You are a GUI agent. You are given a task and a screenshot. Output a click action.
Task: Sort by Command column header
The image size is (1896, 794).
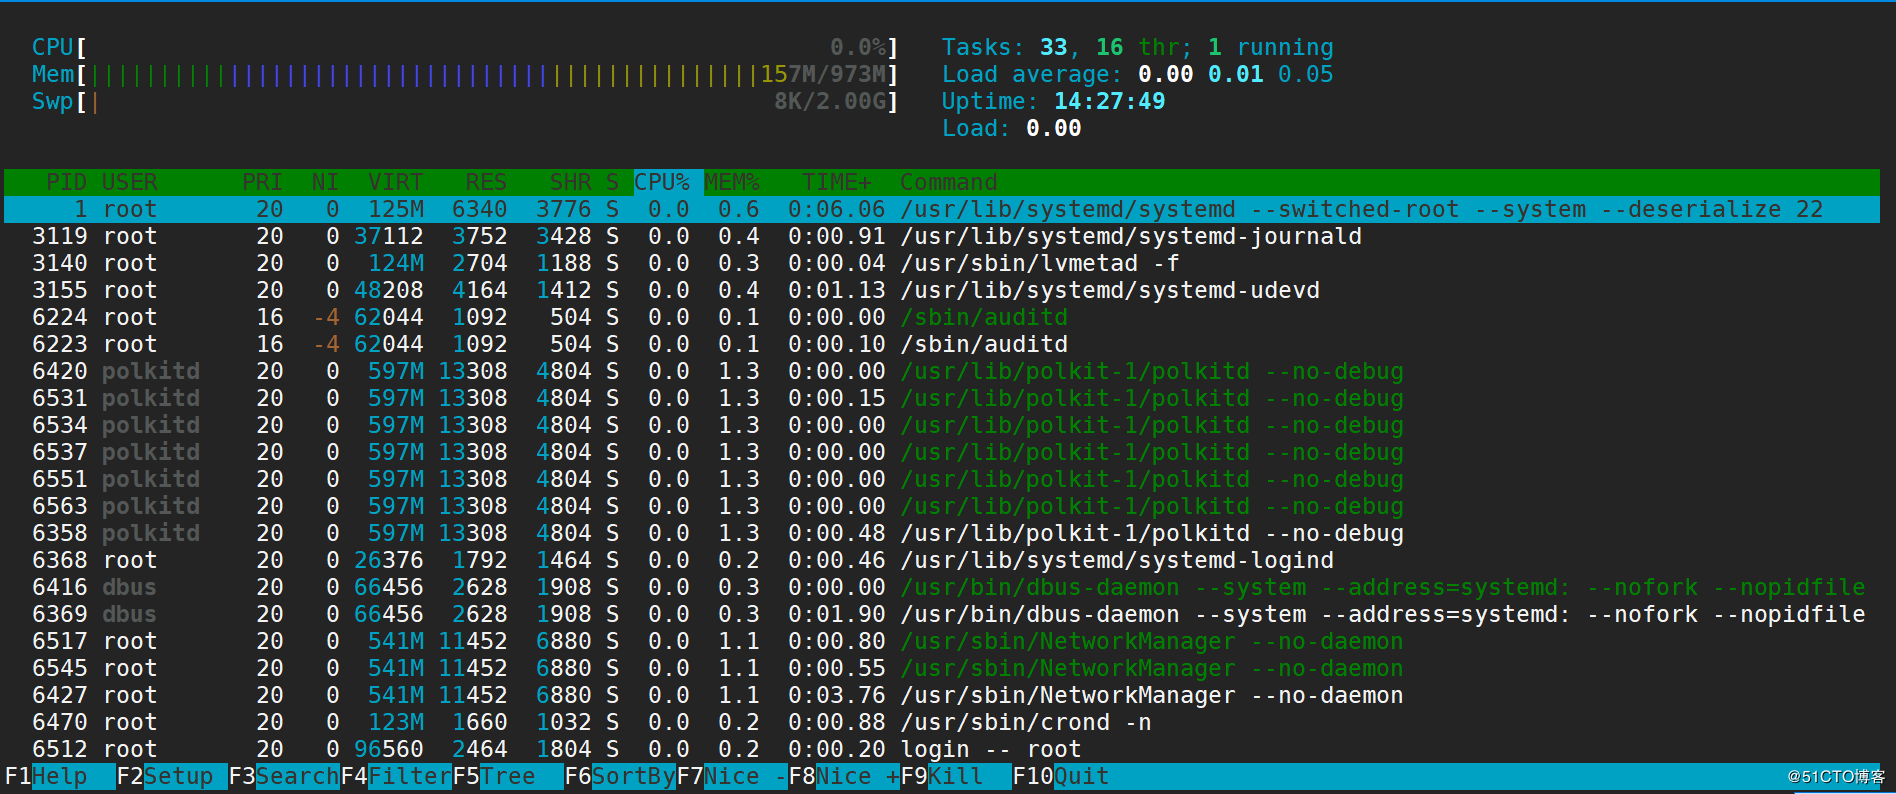[949, 182]
